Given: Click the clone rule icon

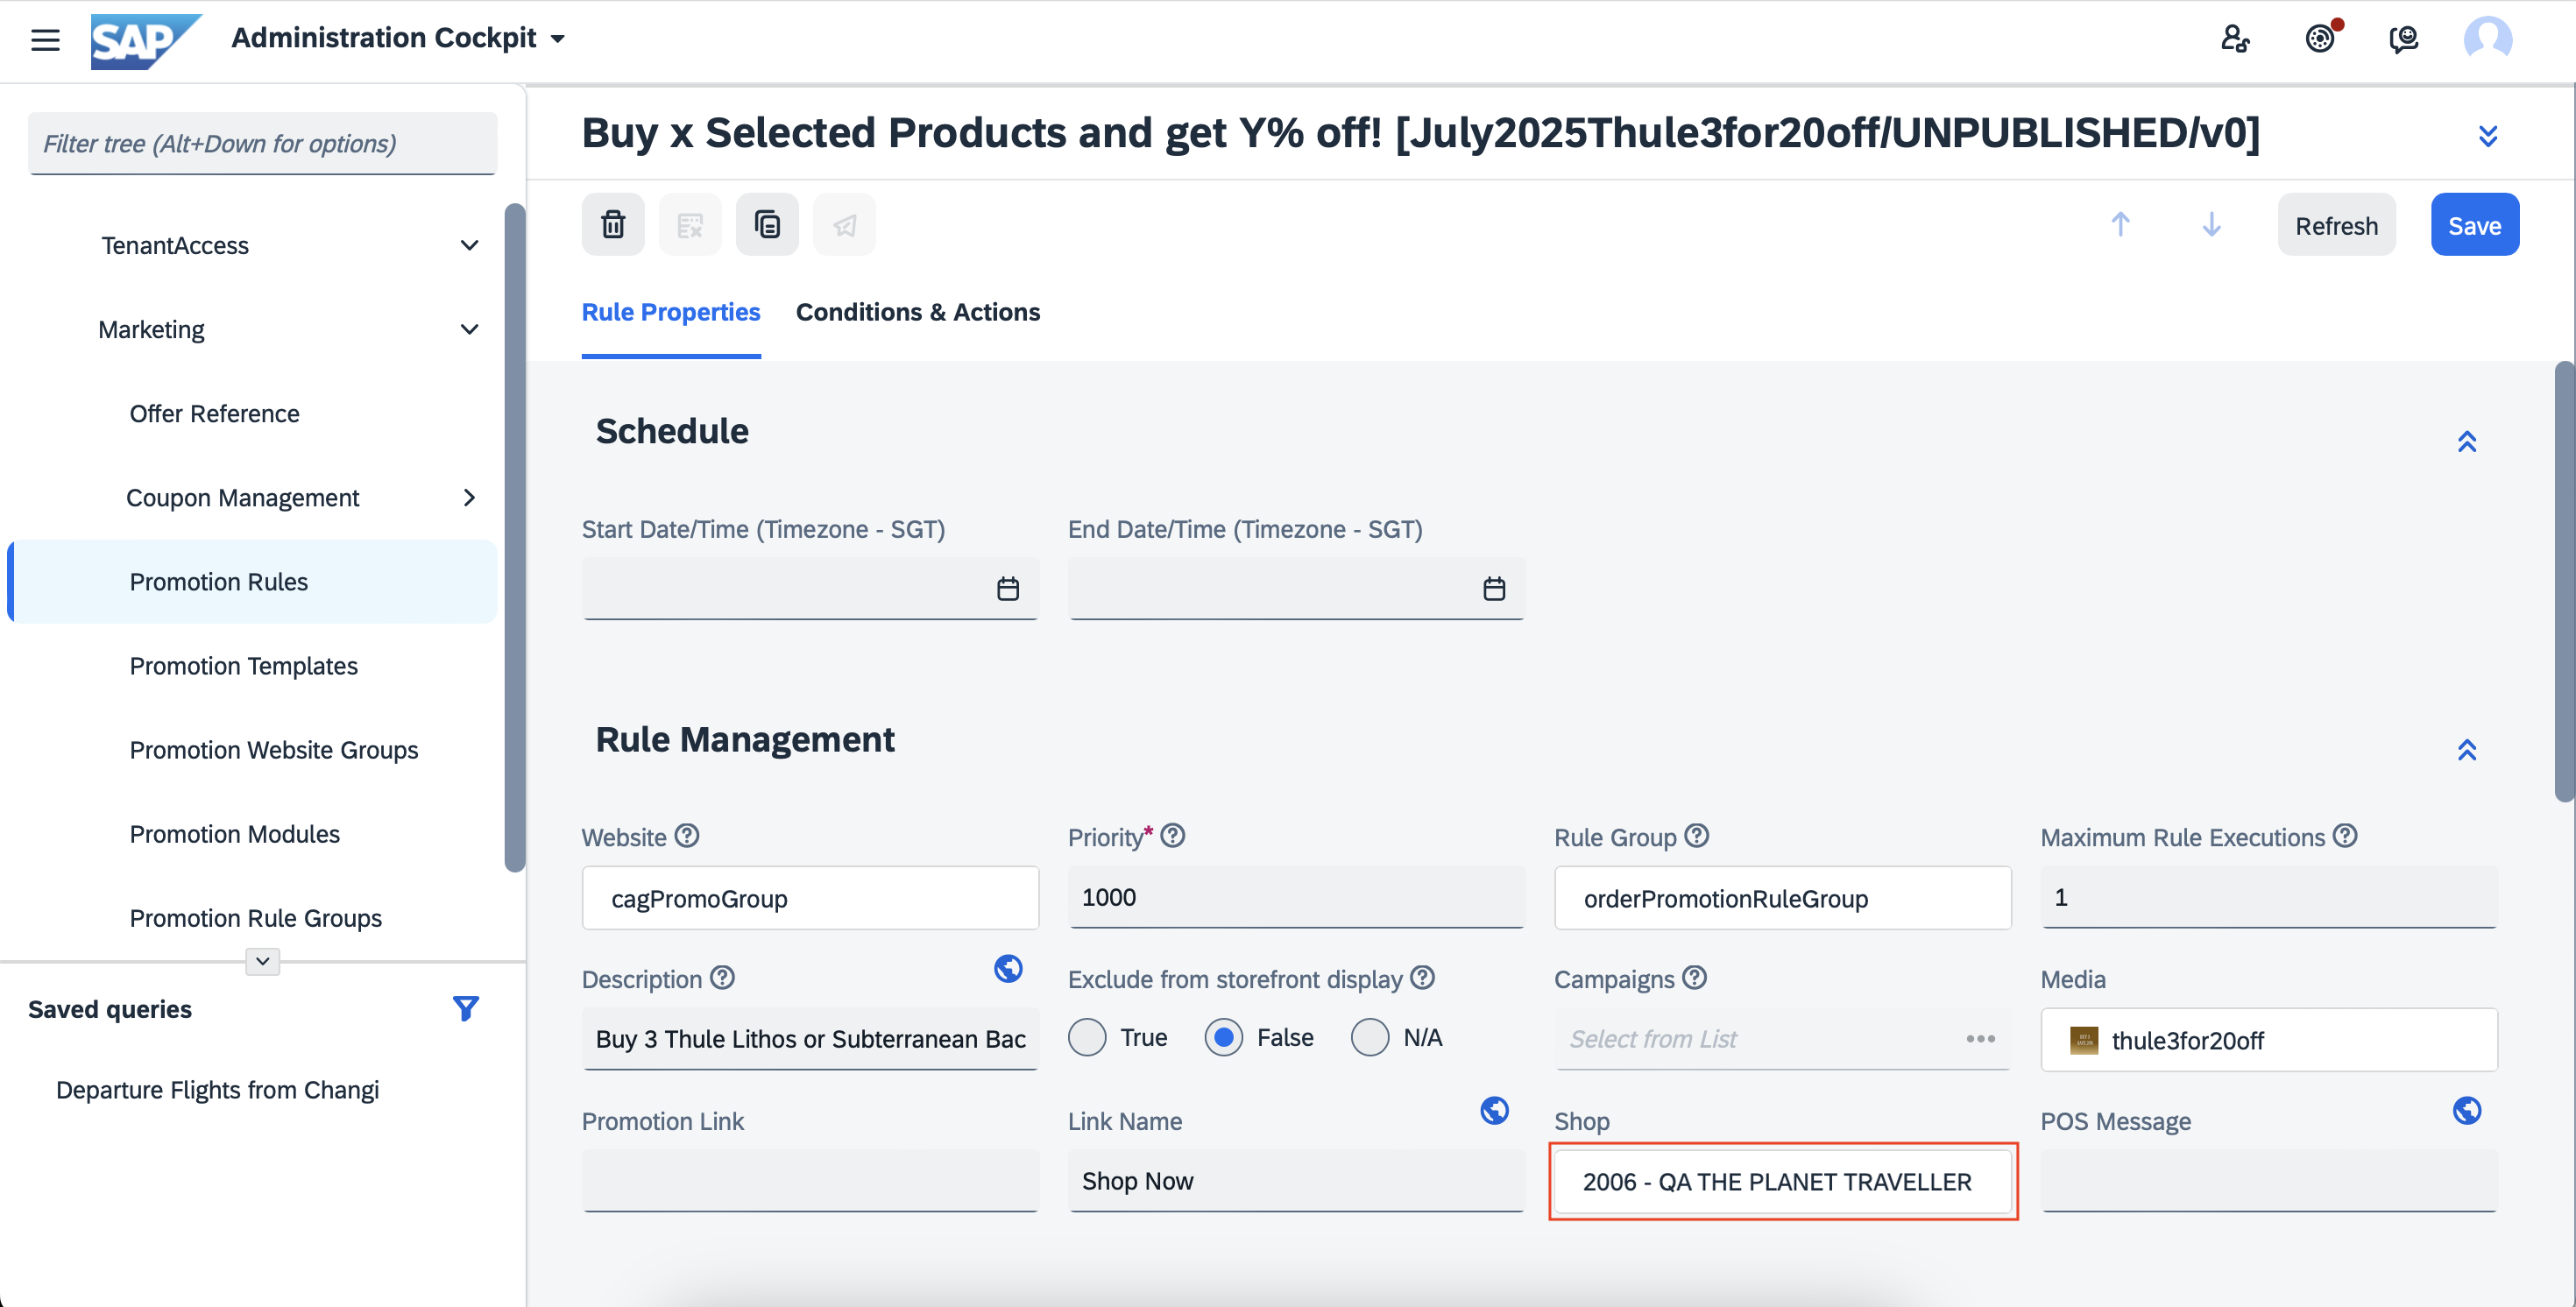Looking at the screenshot, I should click(x=767, y=224).
